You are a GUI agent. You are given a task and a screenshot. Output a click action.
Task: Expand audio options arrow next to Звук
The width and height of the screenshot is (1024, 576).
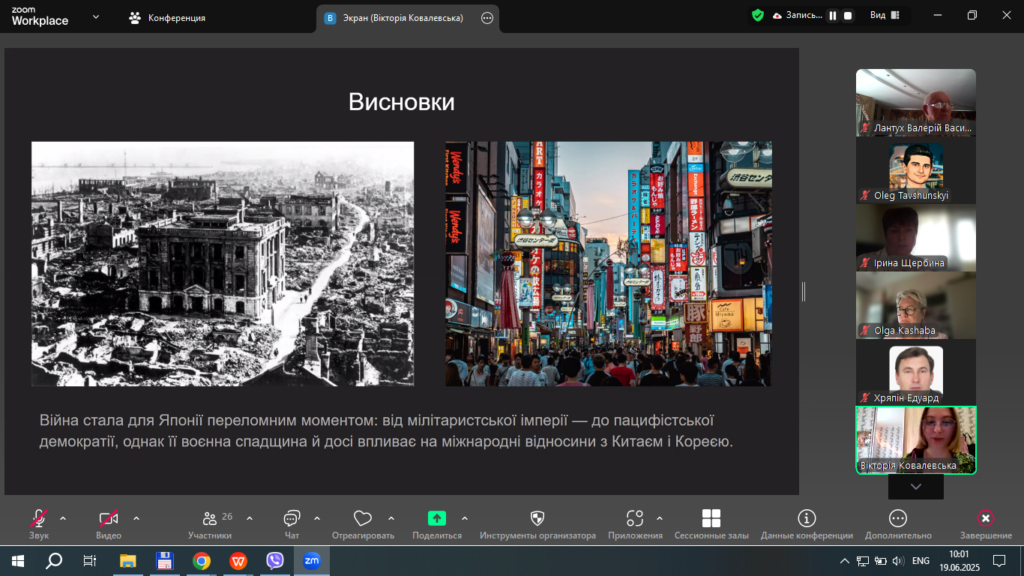(63, 518)
